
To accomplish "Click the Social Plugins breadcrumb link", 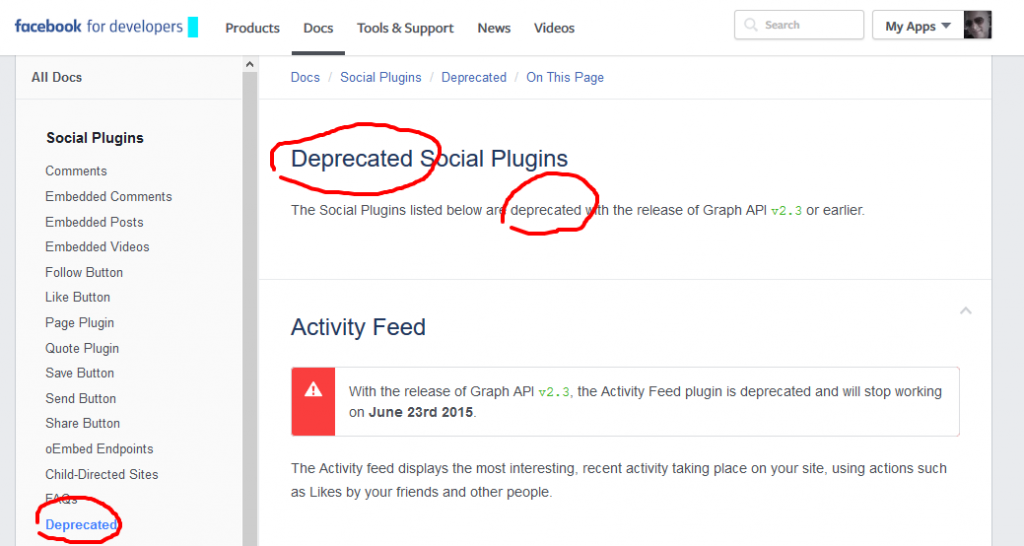I will tap(381, 77).
